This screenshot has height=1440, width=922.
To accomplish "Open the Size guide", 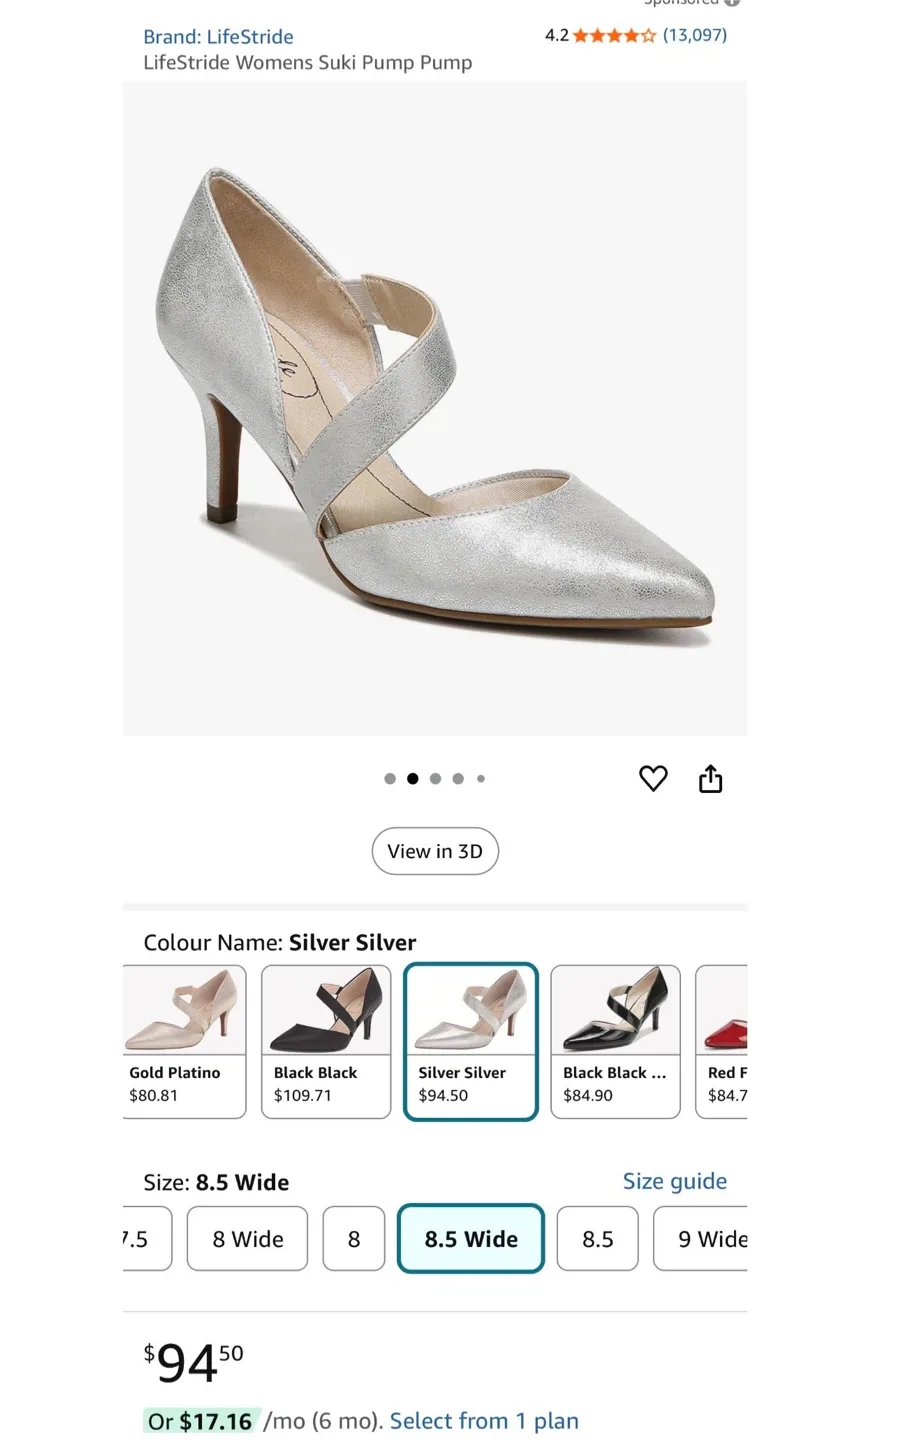I will (674, 1181).
